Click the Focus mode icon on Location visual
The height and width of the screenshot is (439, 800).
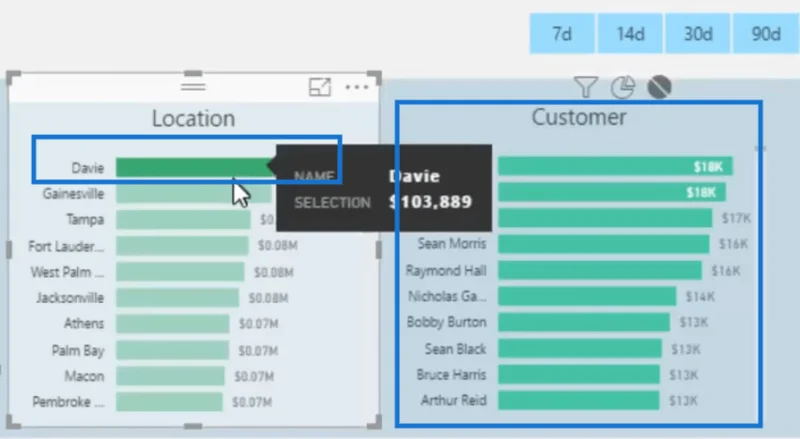[320, 87]
